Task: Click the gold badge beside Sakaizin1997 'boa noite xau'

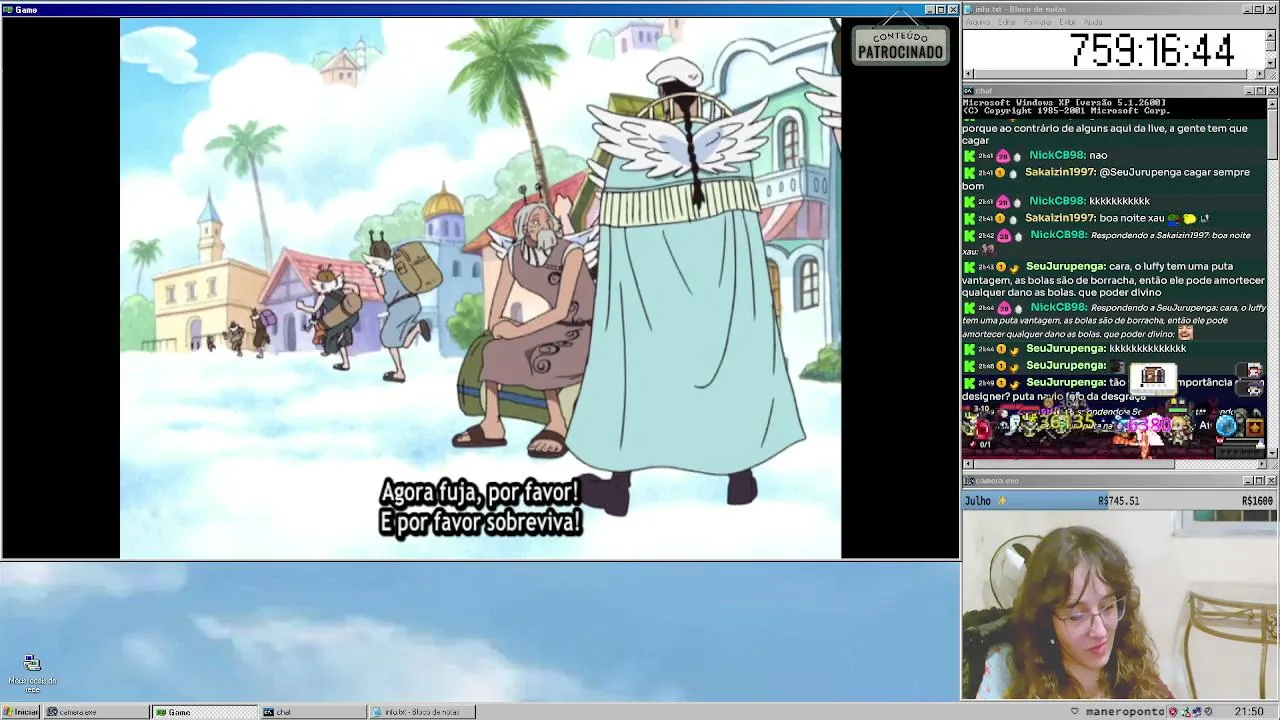Action: coord(1000,218)
